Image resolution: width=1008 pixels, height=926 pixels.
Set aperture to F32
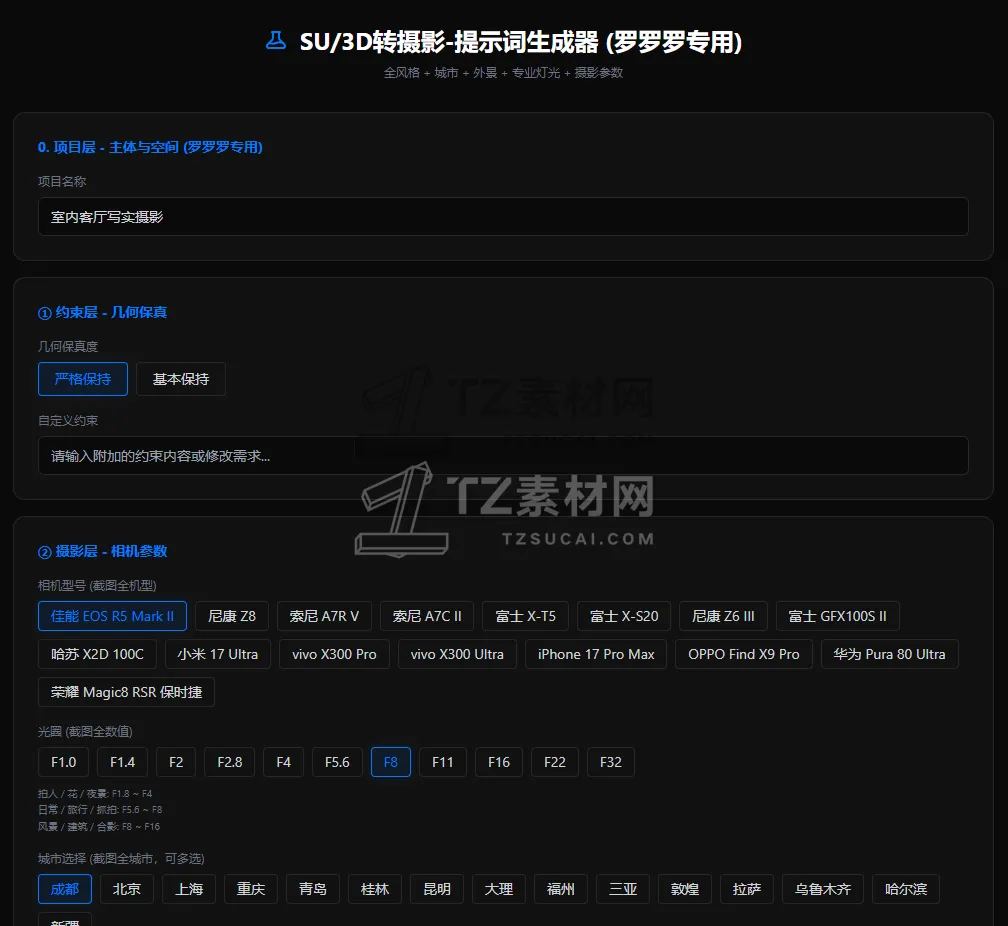tap(611, 762)
